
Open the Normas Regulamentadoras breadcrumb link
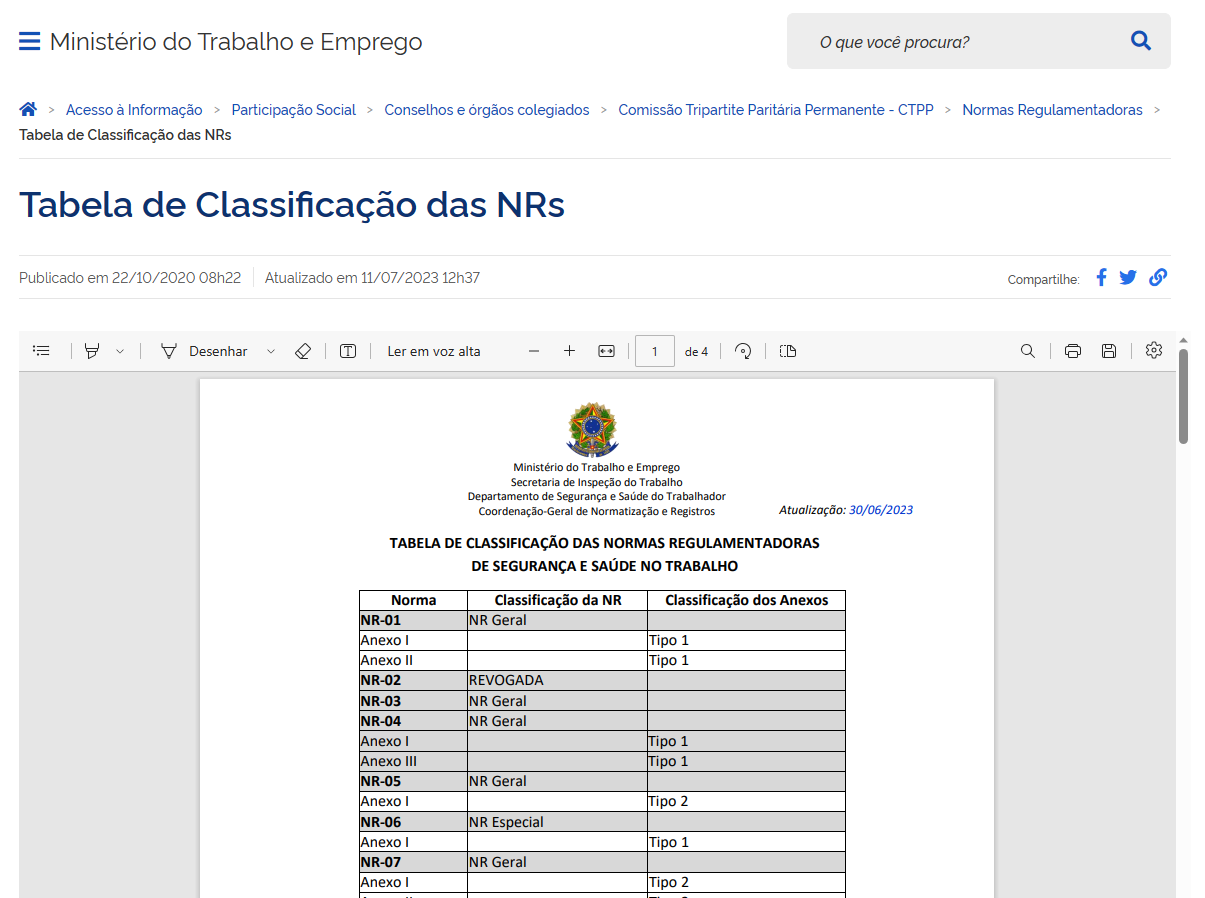click(x=1052, y=110)
